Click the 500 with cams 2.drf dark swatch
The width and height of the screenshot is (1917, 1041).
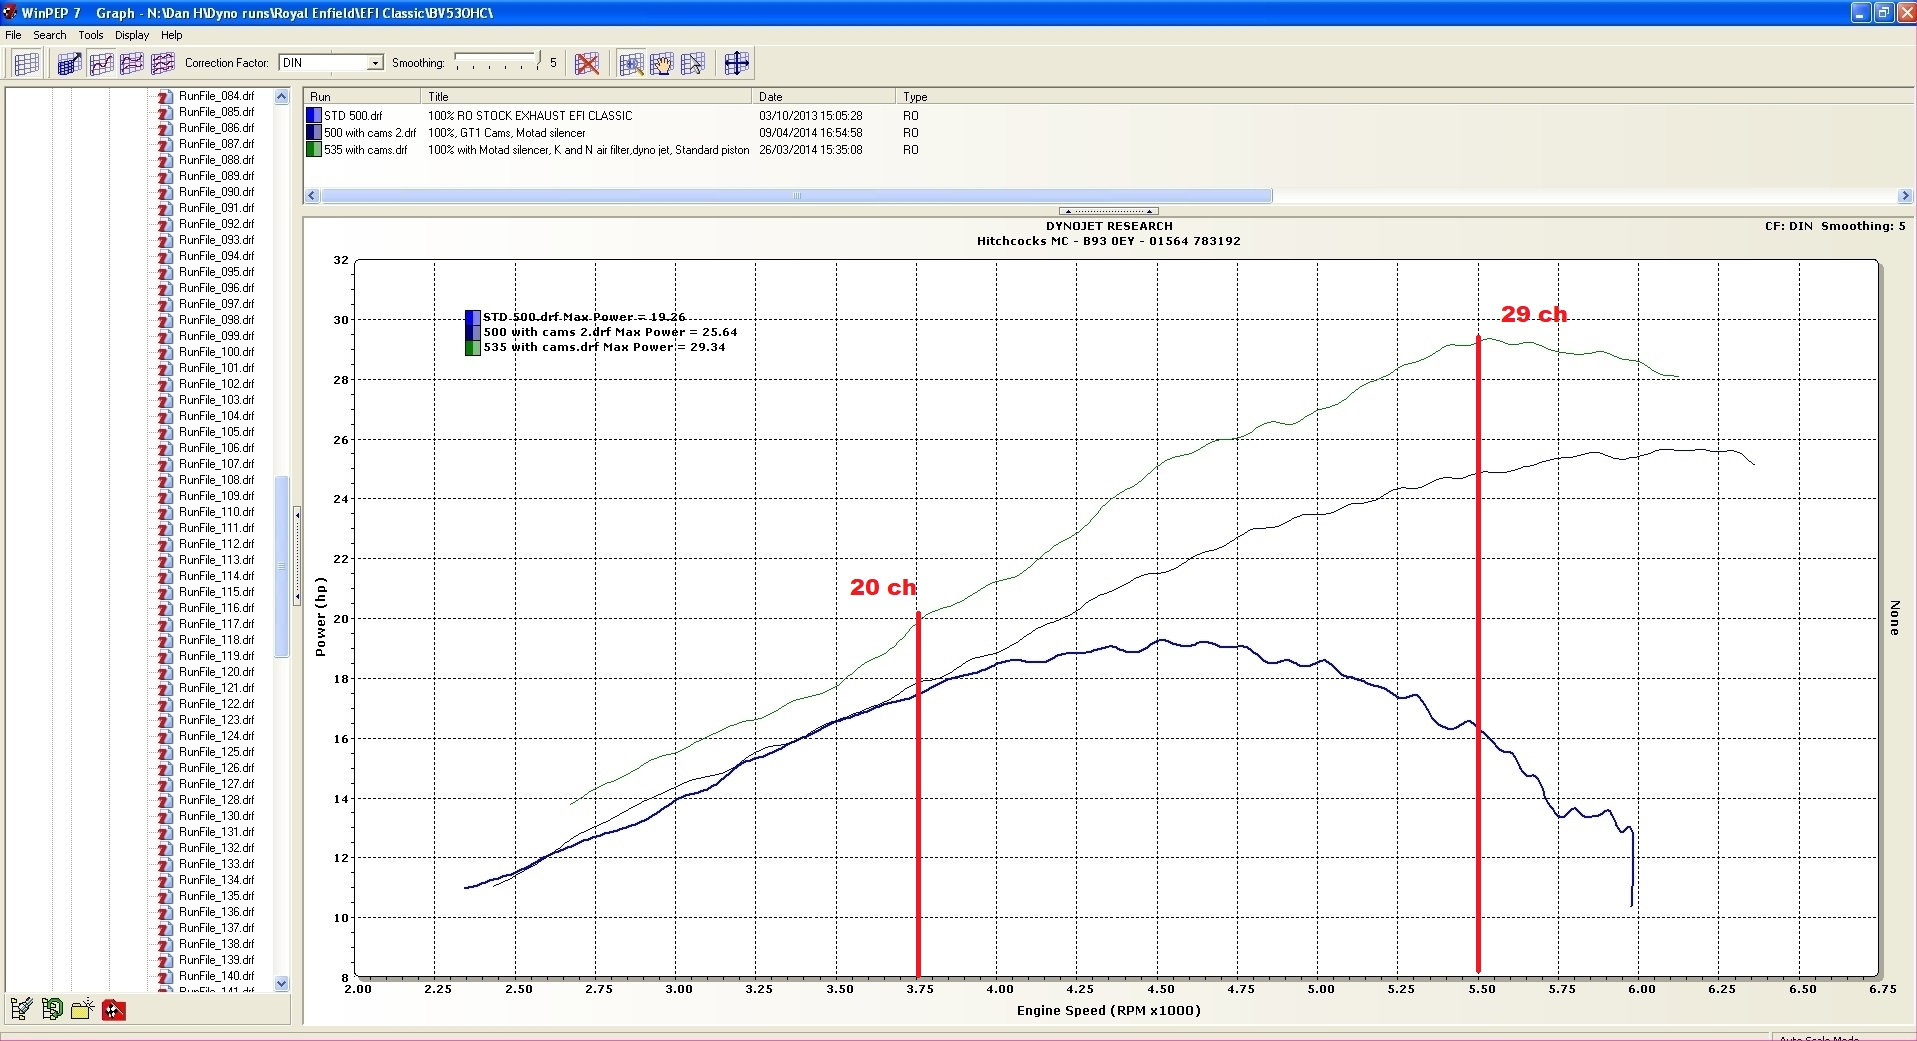point(313,133)
